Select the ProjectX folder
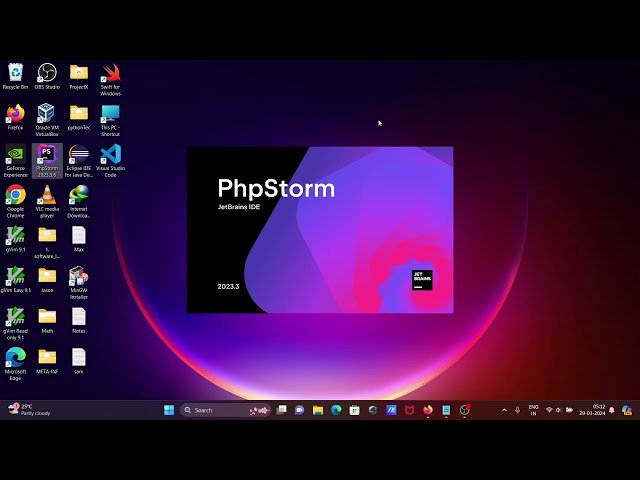 click(x=79, y=76)
